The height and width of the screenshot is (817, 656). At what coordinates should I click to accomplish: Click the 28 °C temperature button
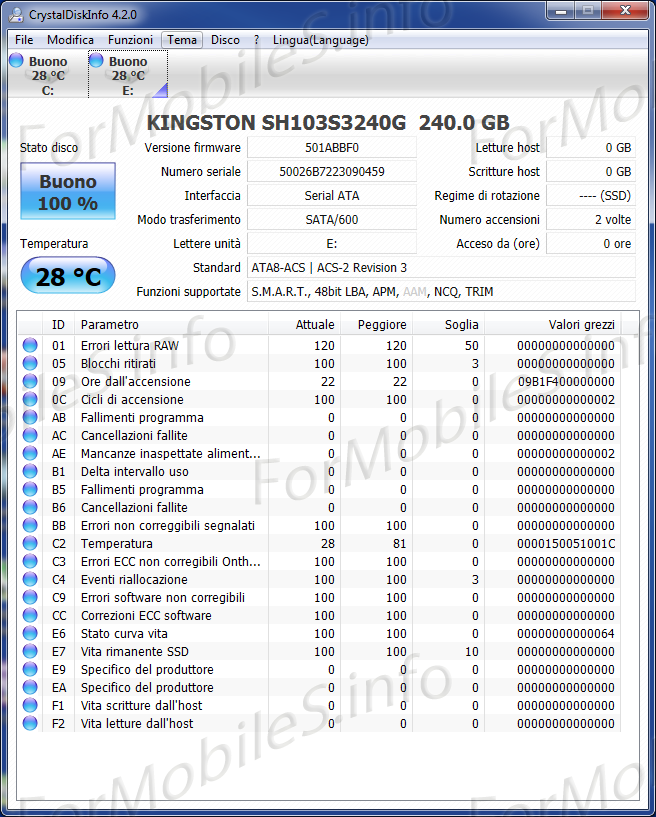[x=68, y=277]
